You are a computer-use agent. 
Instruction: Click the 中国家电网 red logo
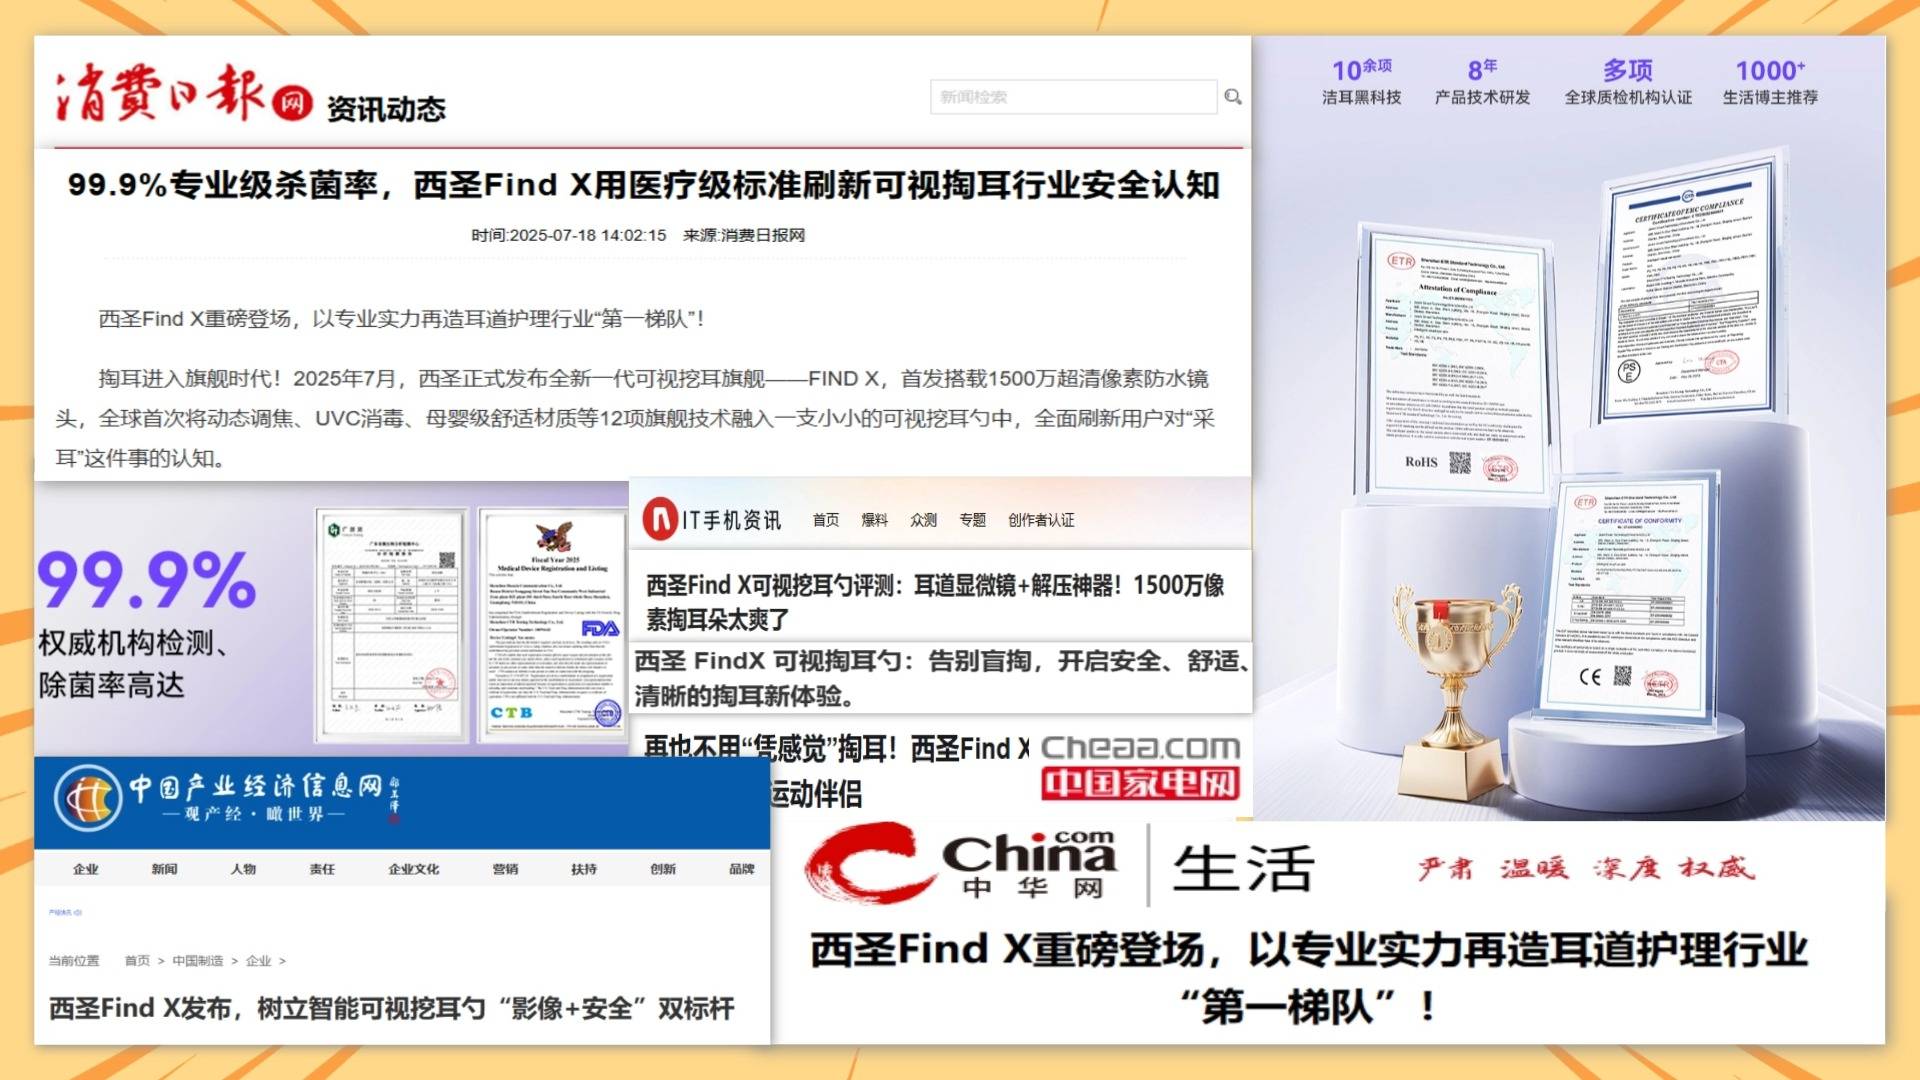[x=1140, y=783]
